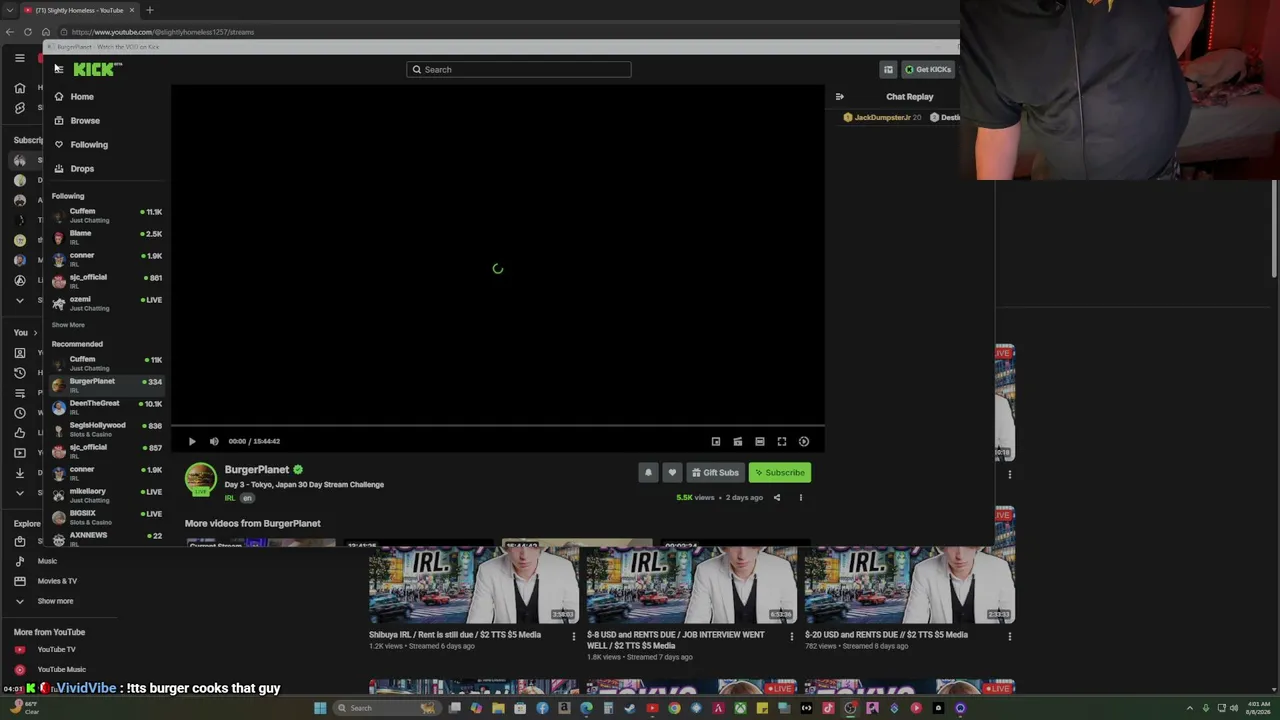
Task: Click the browser back button
Action: [10, 32]
